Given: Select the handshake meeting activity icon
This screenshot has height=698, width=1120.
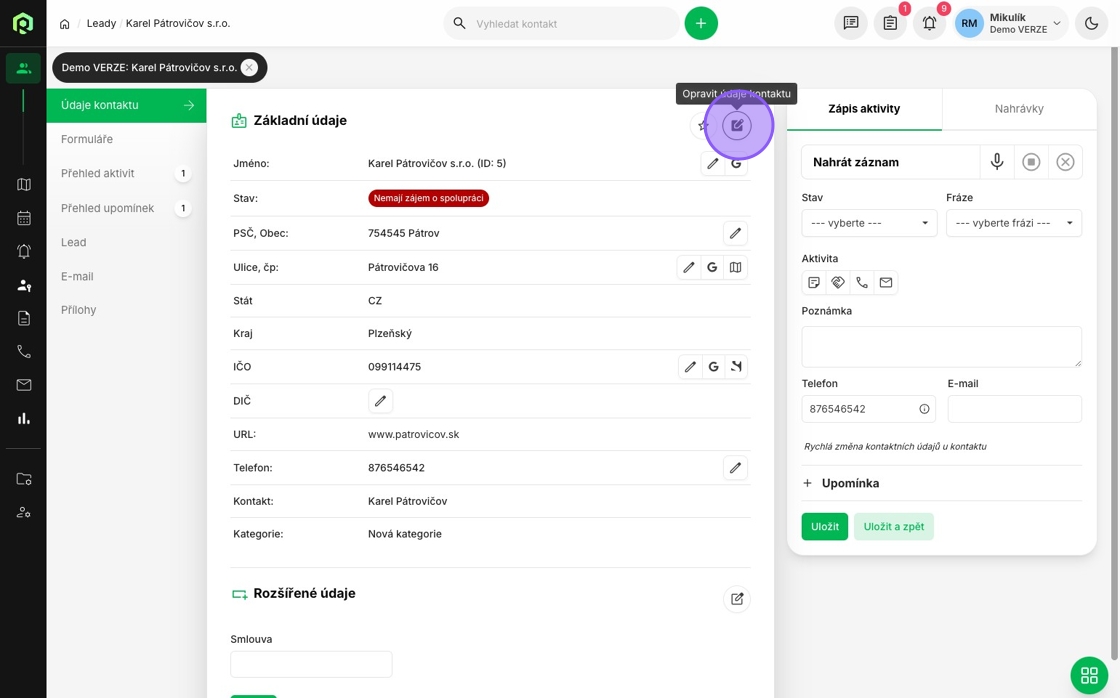Looking at the screenshot, I should pos(838,283).
